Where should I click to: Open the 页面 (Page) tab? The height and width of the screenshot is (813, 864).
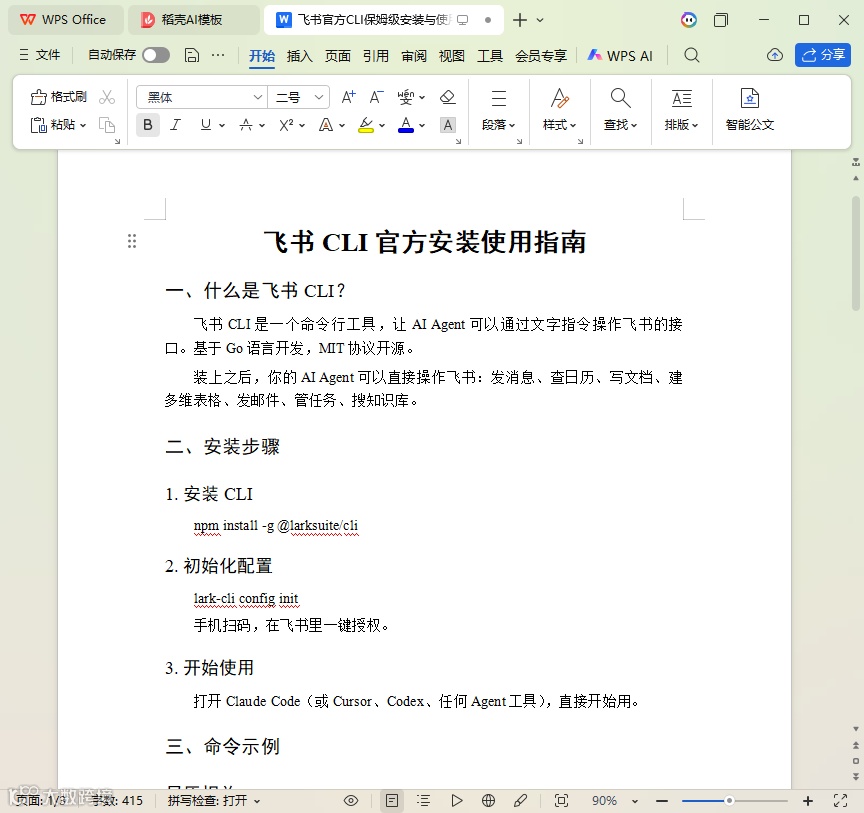338,56
